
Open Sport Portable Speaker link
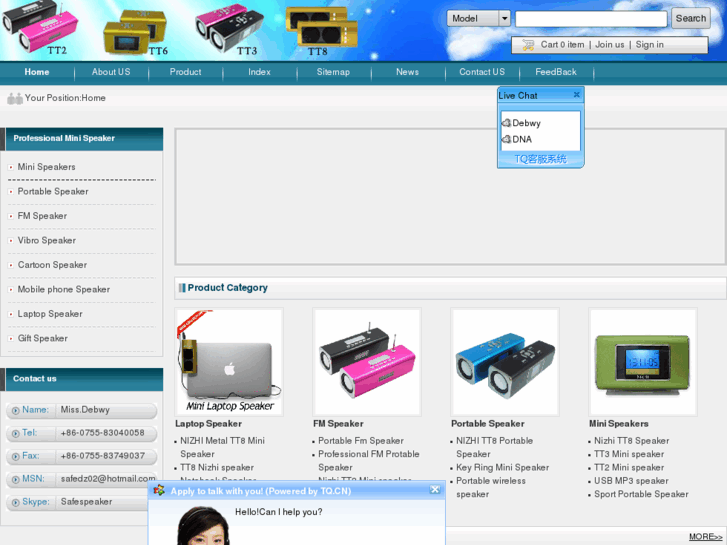click(x=641, y=494)
